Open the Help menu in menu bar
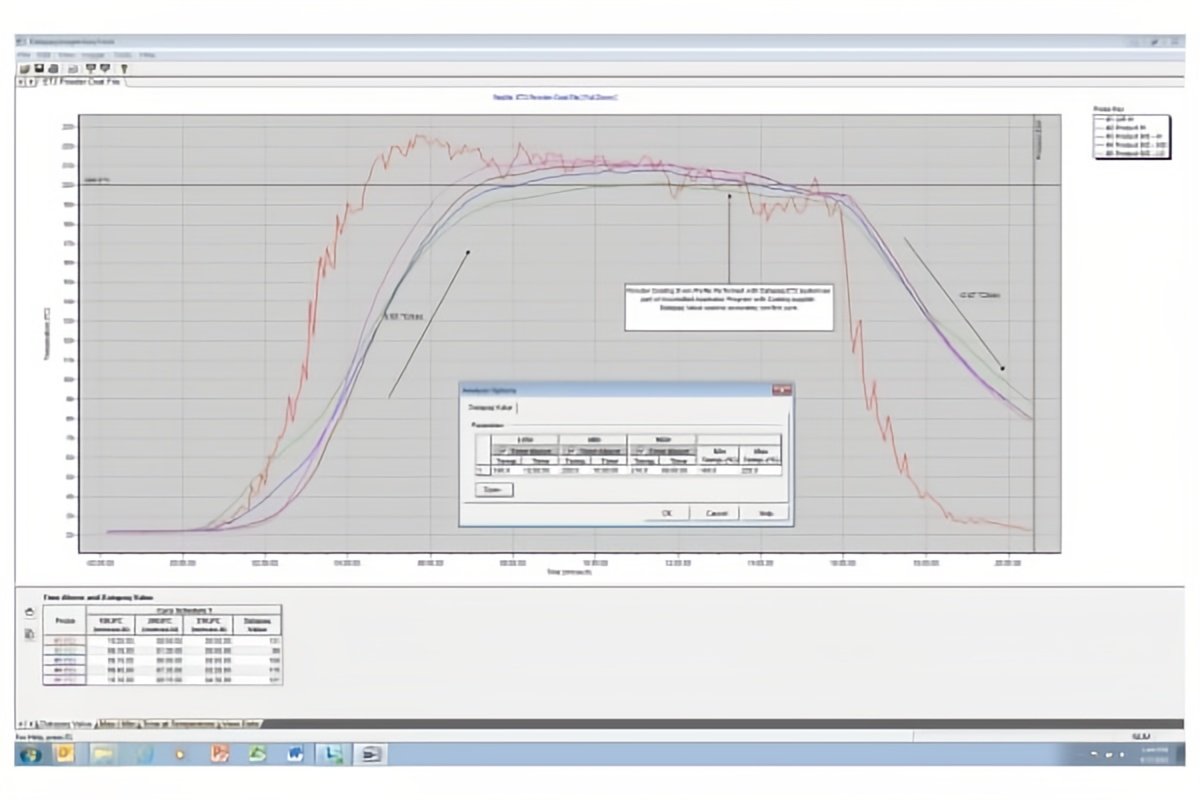 click(147, 54)
